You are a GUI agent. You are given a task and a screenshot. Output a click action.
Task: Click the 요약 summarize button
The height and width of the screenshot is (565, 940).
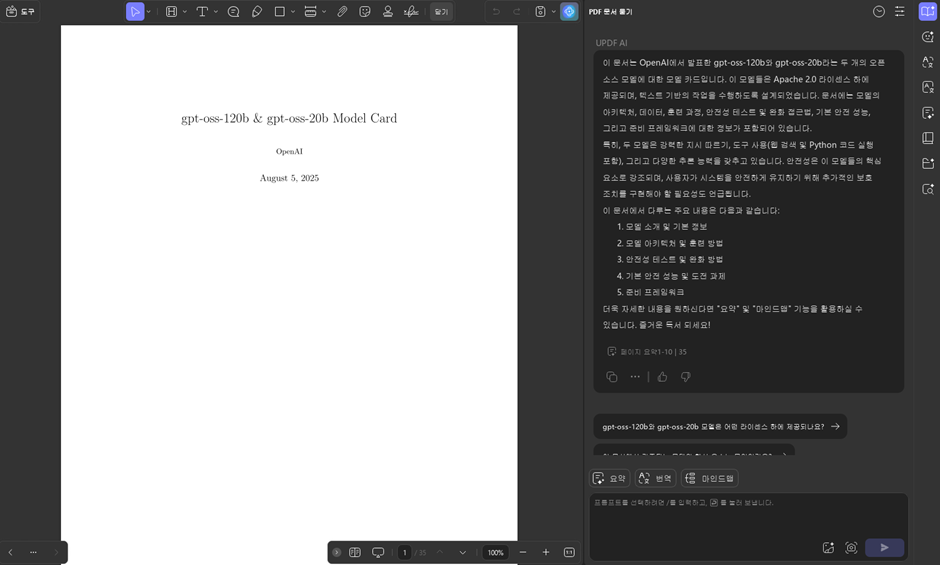pos(610,478)
